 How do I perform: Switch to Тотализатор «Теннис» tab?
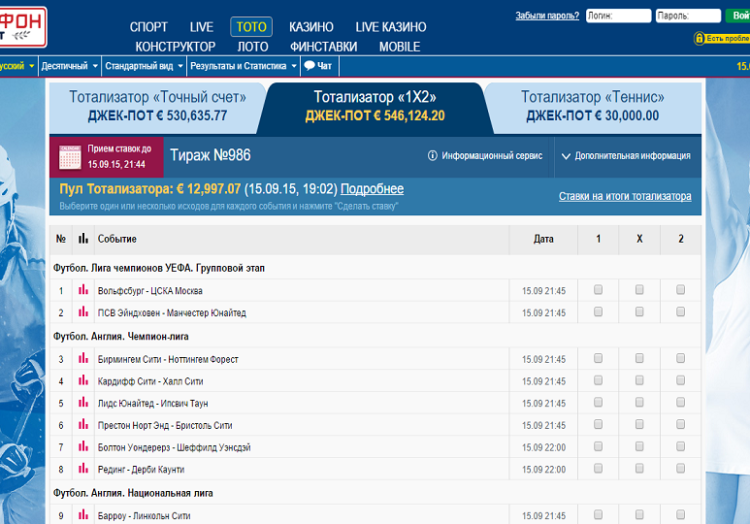(x=593, y=107)
